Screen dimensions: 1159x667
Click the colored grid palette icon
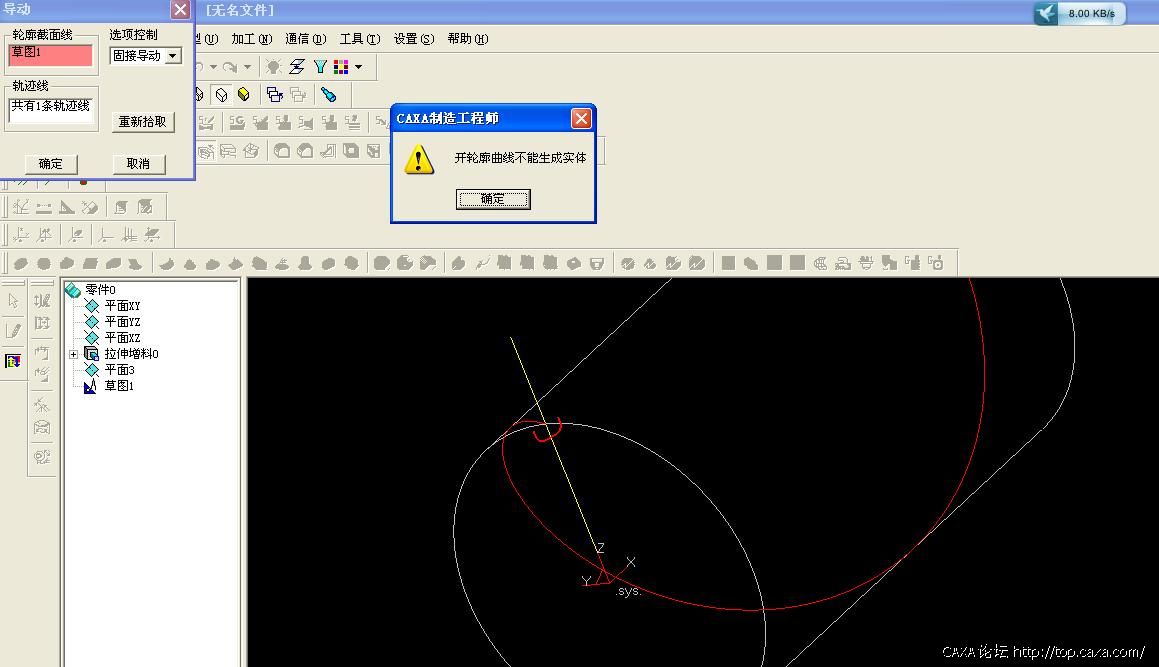(342, 67)
